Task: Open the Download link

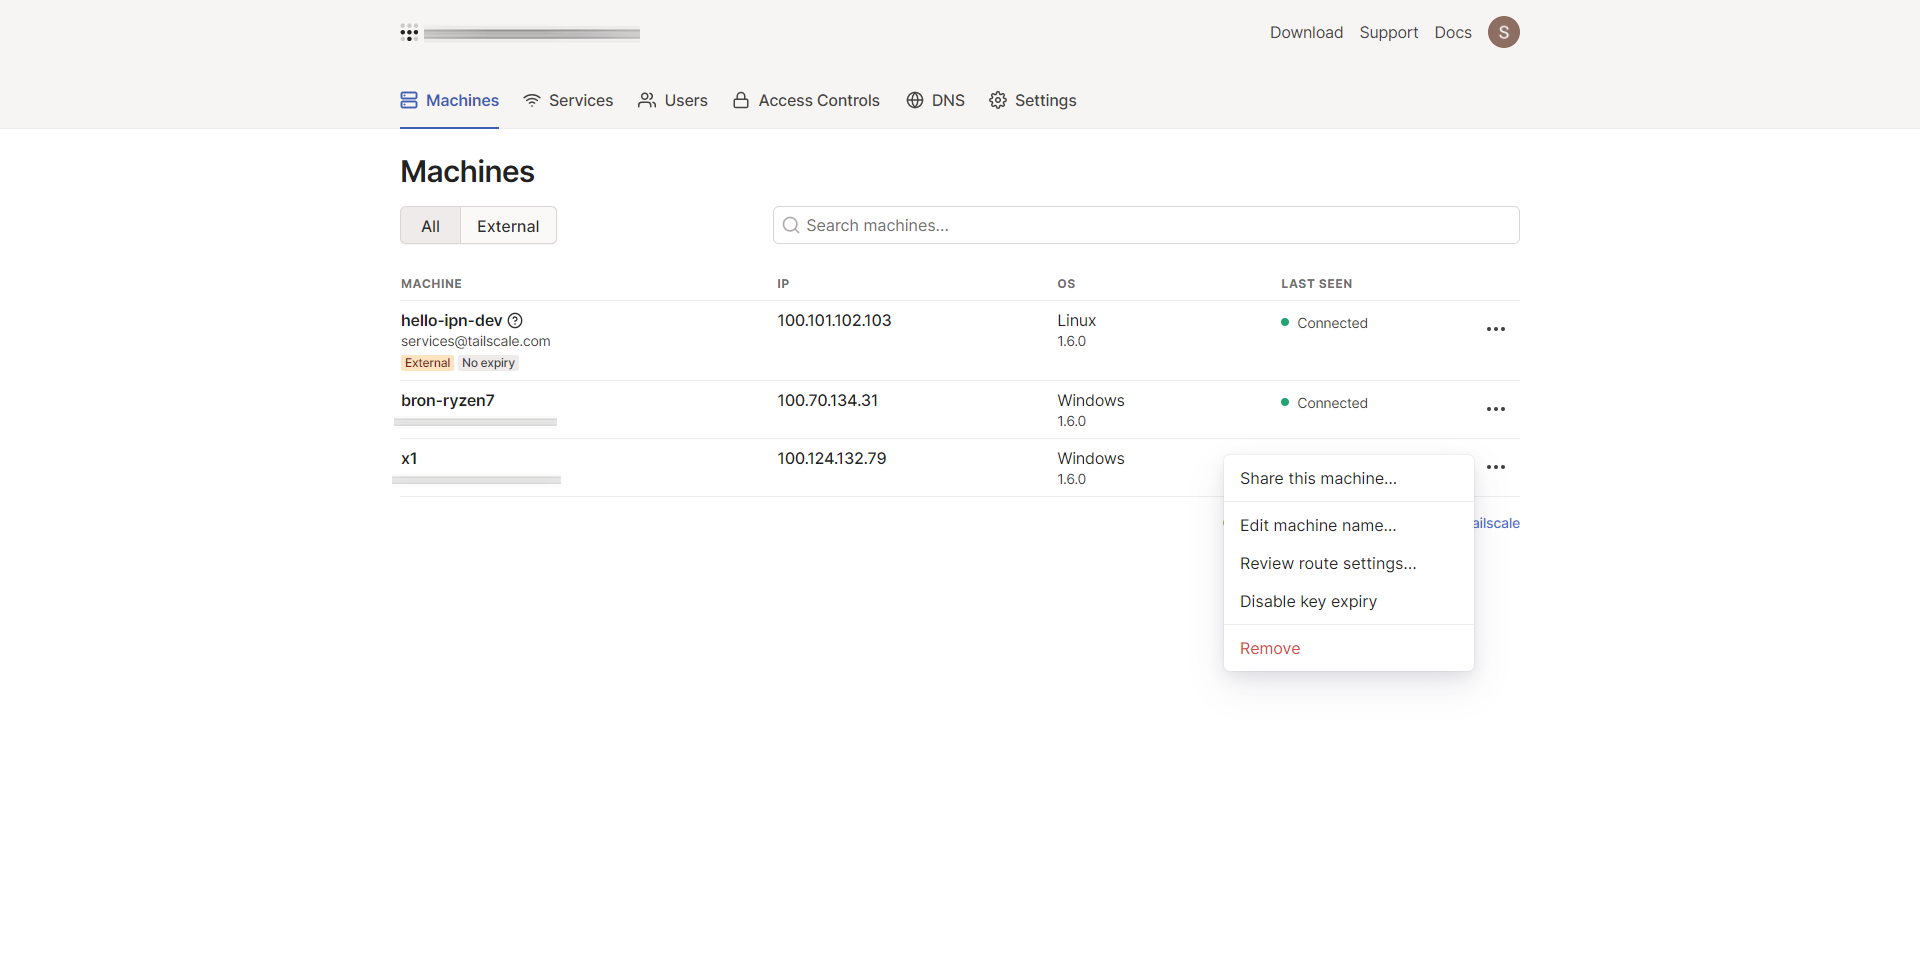Action: click(x=1306, y=33)
